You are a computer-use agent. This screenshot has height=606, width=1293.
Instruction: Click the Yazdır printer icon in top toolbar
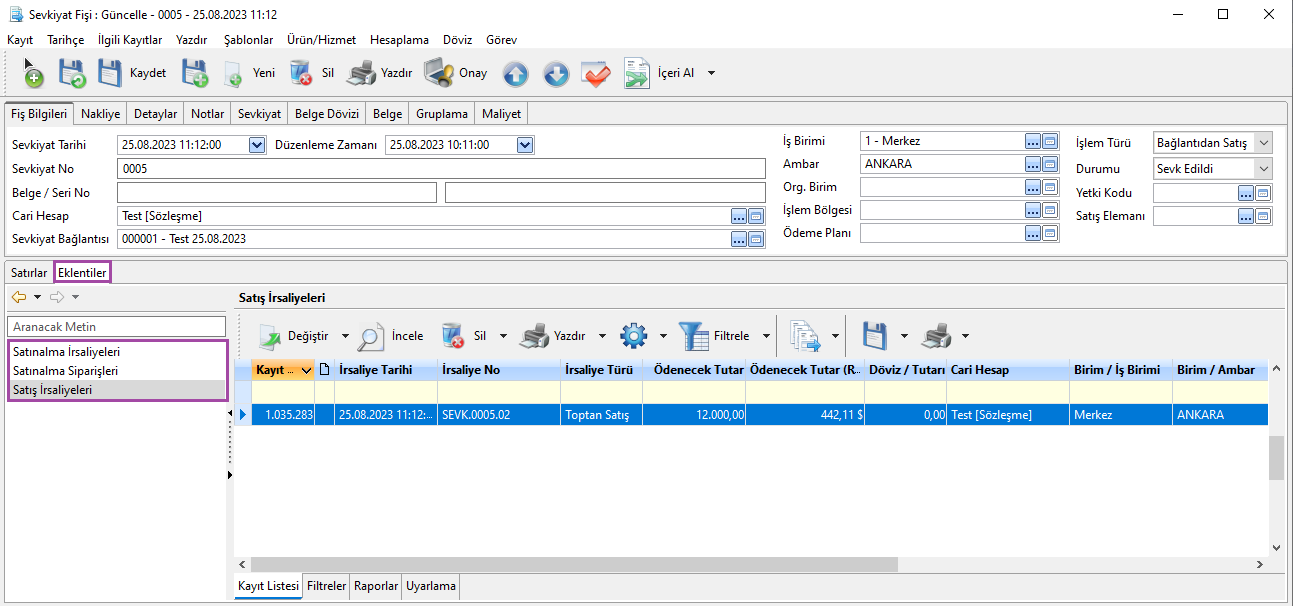(362, 73)
